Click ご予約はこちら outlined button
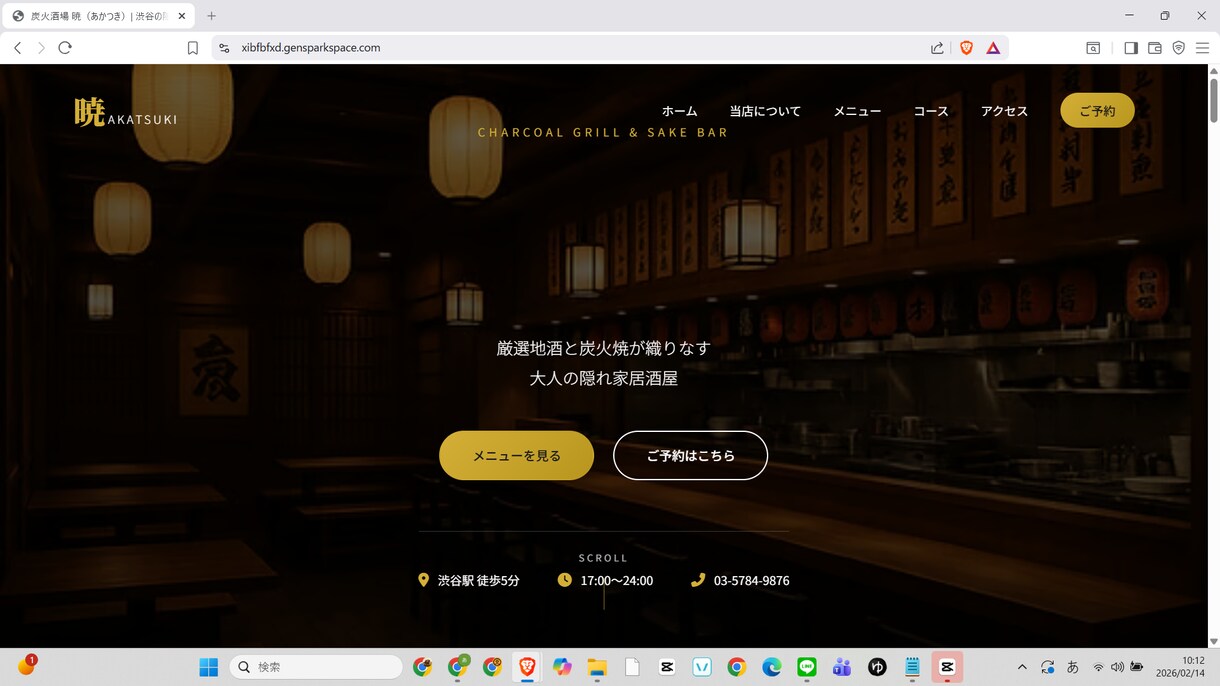 pyautogui.click(x=690, y=455)
